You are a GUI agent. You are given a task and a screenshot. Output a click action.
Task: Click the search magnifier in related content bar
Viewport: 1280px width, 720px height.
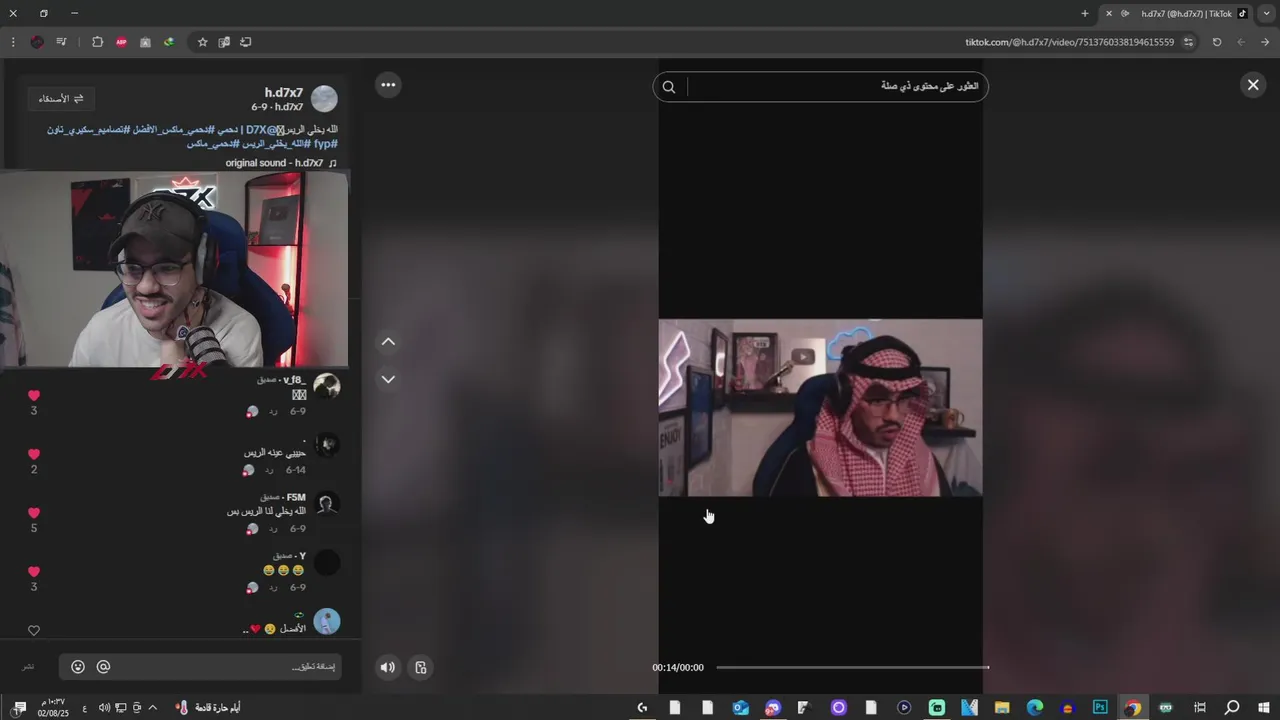point(669,87)
